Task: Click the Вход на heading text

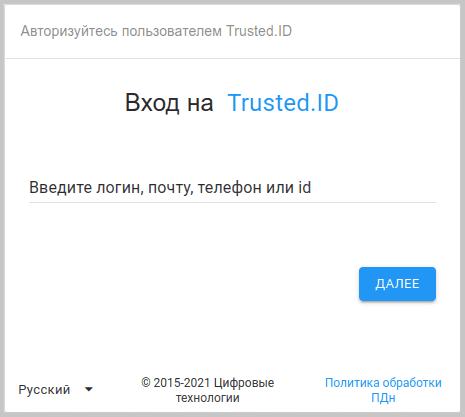Action: 169,103
